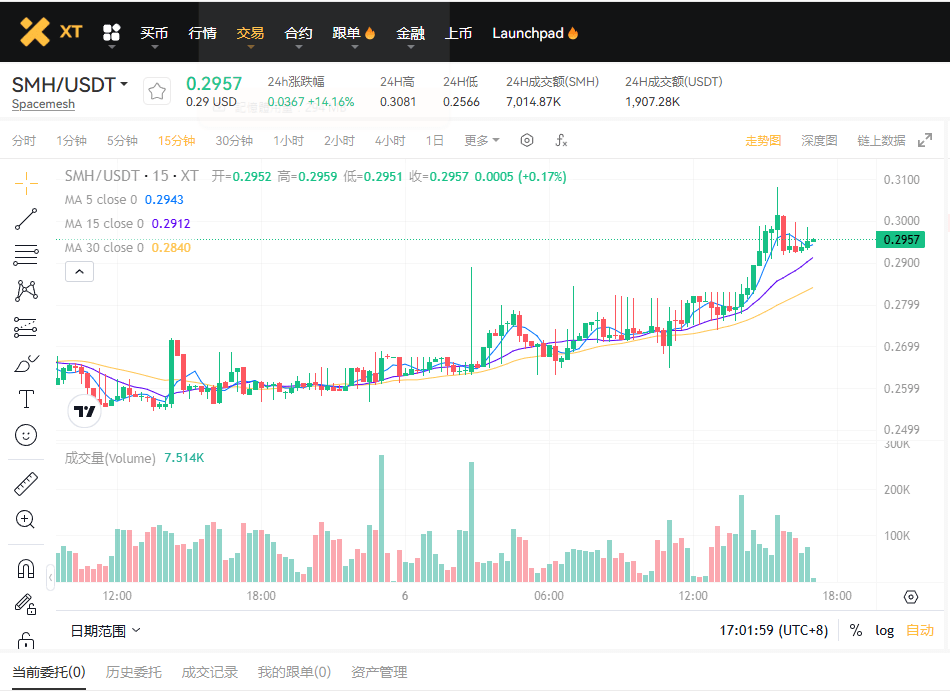Image resolution: width=950 pixels, height=696 pixels.
Task: Select the trend line drawing tool
Action: (26, 219)
